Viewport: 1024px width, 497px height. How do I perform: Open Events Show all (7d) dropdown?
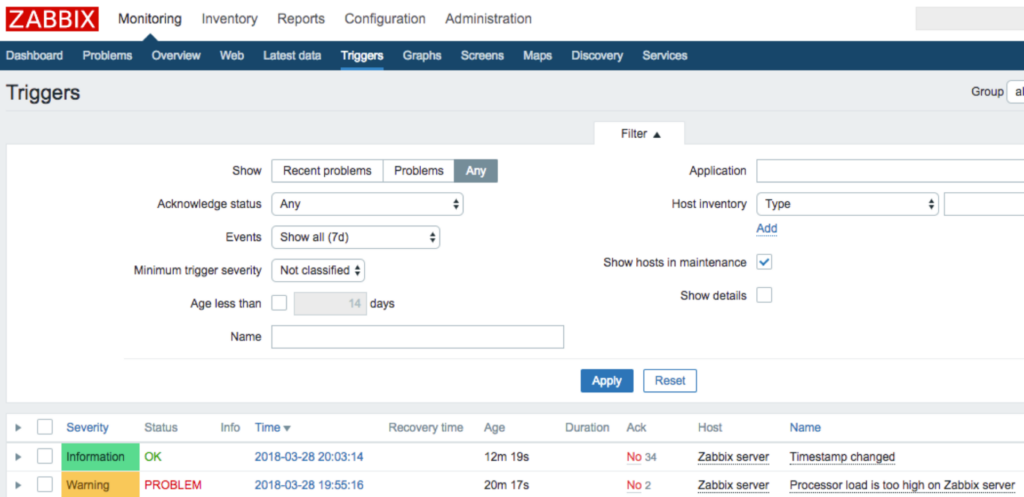356,237
